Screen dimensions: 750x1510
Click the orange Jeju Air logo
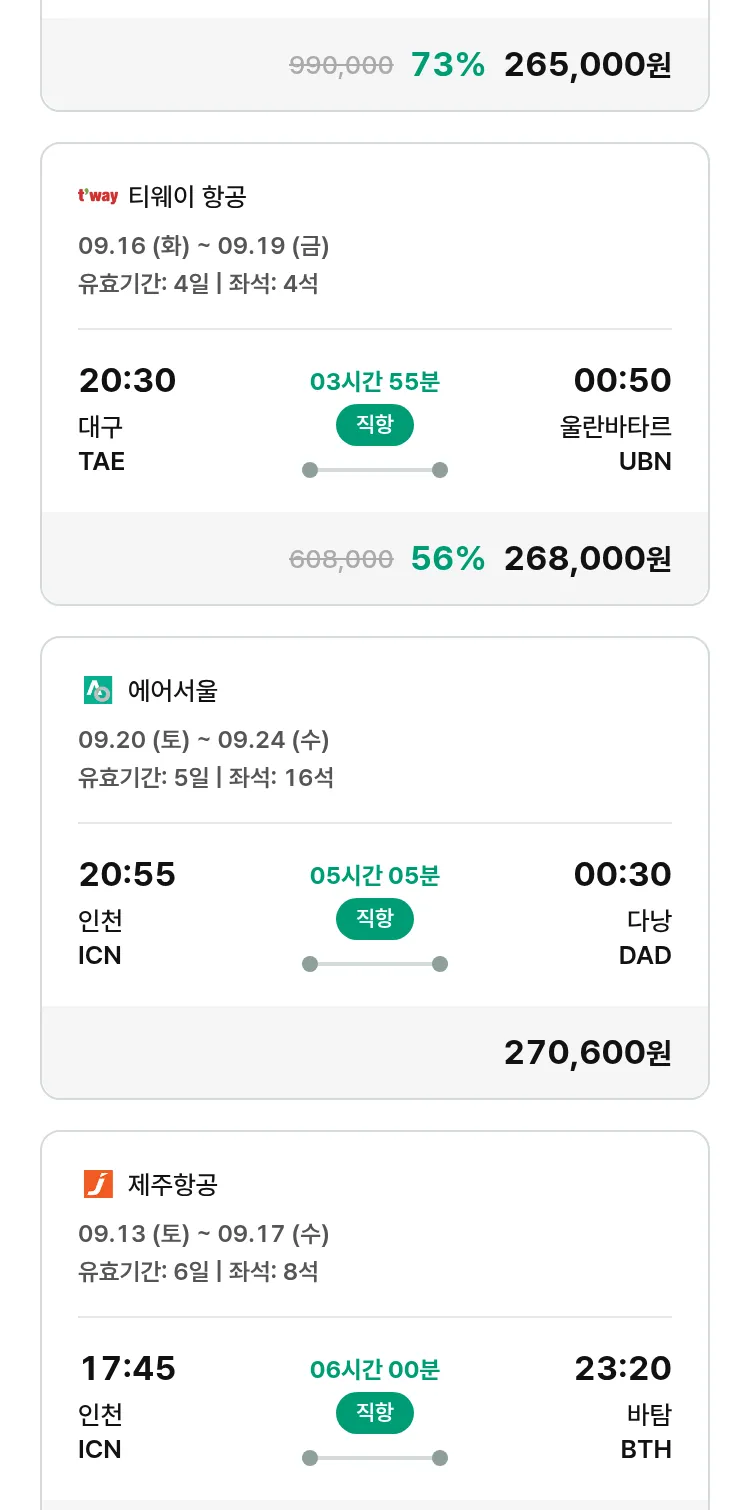98,1184
